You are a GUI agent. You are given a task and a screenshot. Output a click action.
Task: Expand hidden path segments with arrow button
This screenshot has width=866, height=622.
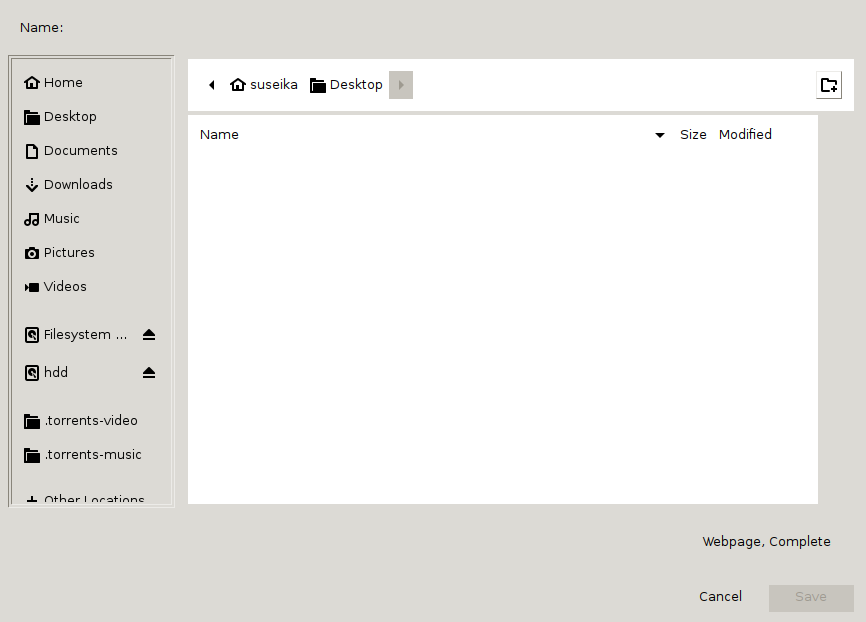coord(400,84)
